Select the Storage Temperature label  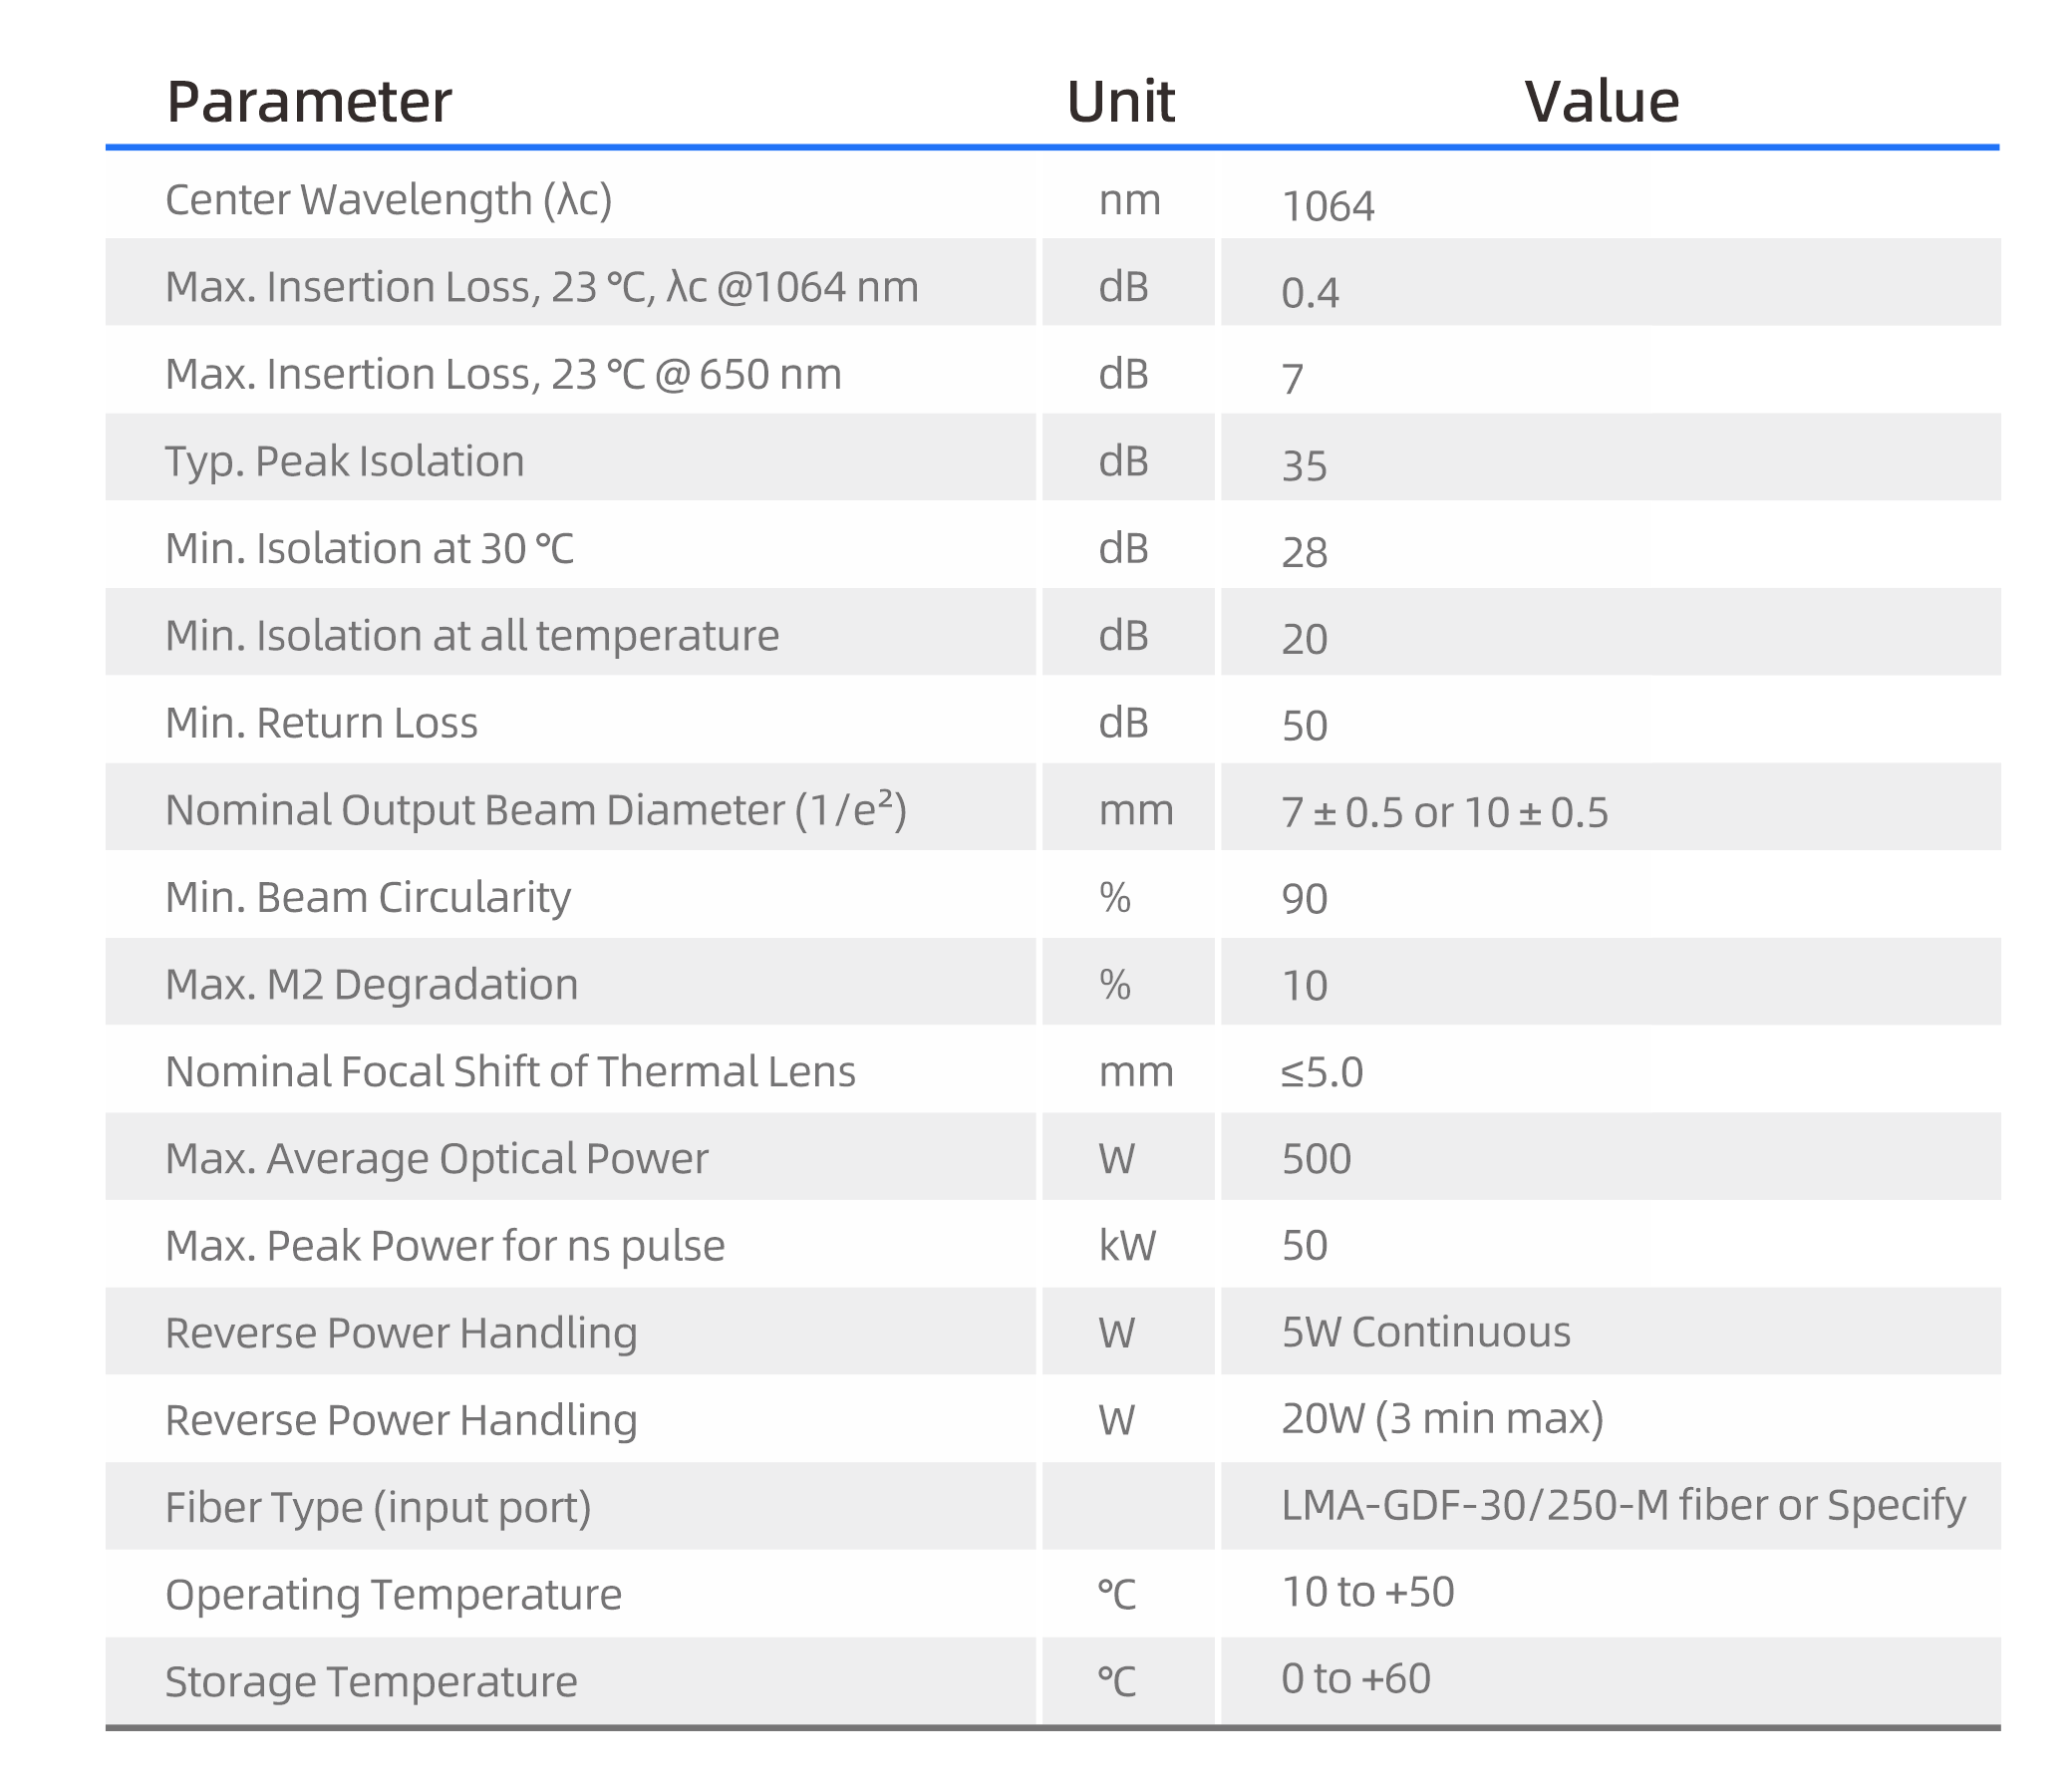(x=371, y=1682)
